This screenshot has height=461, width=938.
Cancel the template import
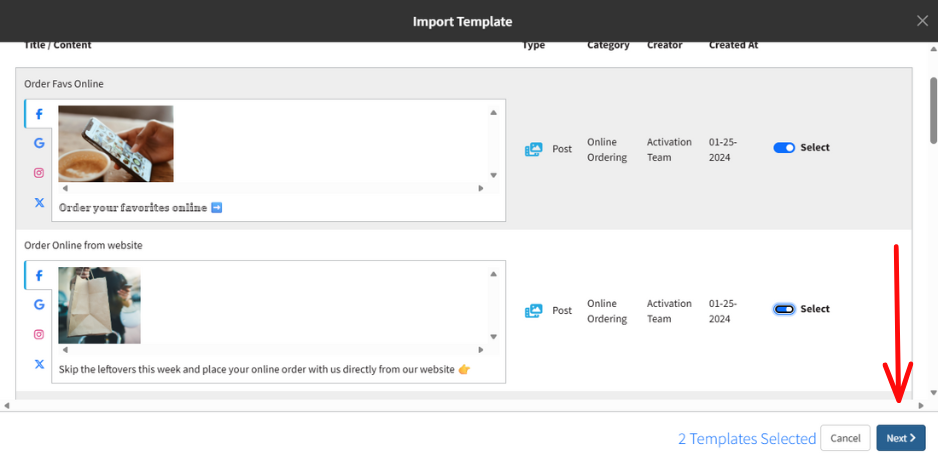845,438
